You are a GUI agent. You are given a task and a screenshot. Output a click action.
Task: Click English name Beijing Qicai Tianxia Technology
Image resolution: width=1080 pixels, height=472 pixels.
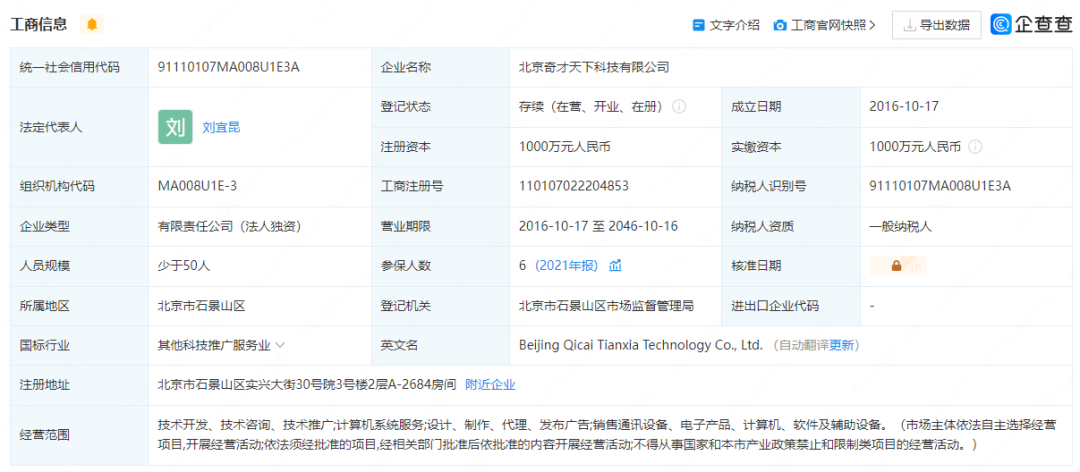(x=641, y=345)
